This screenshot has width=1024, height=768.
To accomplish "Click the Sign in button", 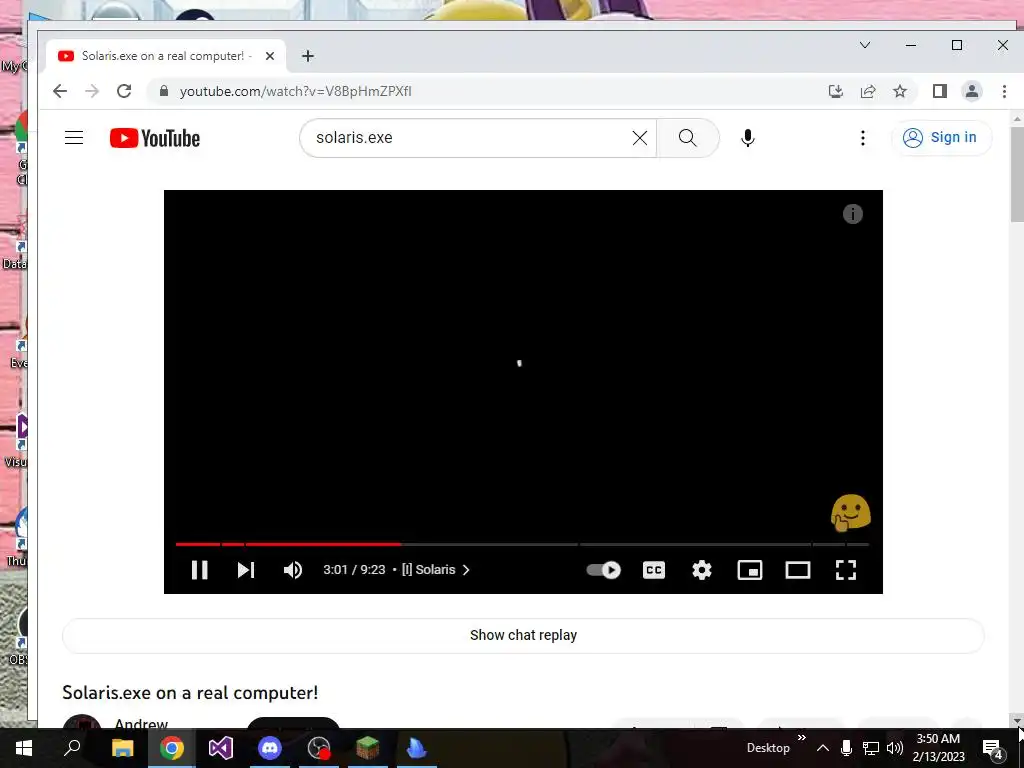I will [940, 138].
